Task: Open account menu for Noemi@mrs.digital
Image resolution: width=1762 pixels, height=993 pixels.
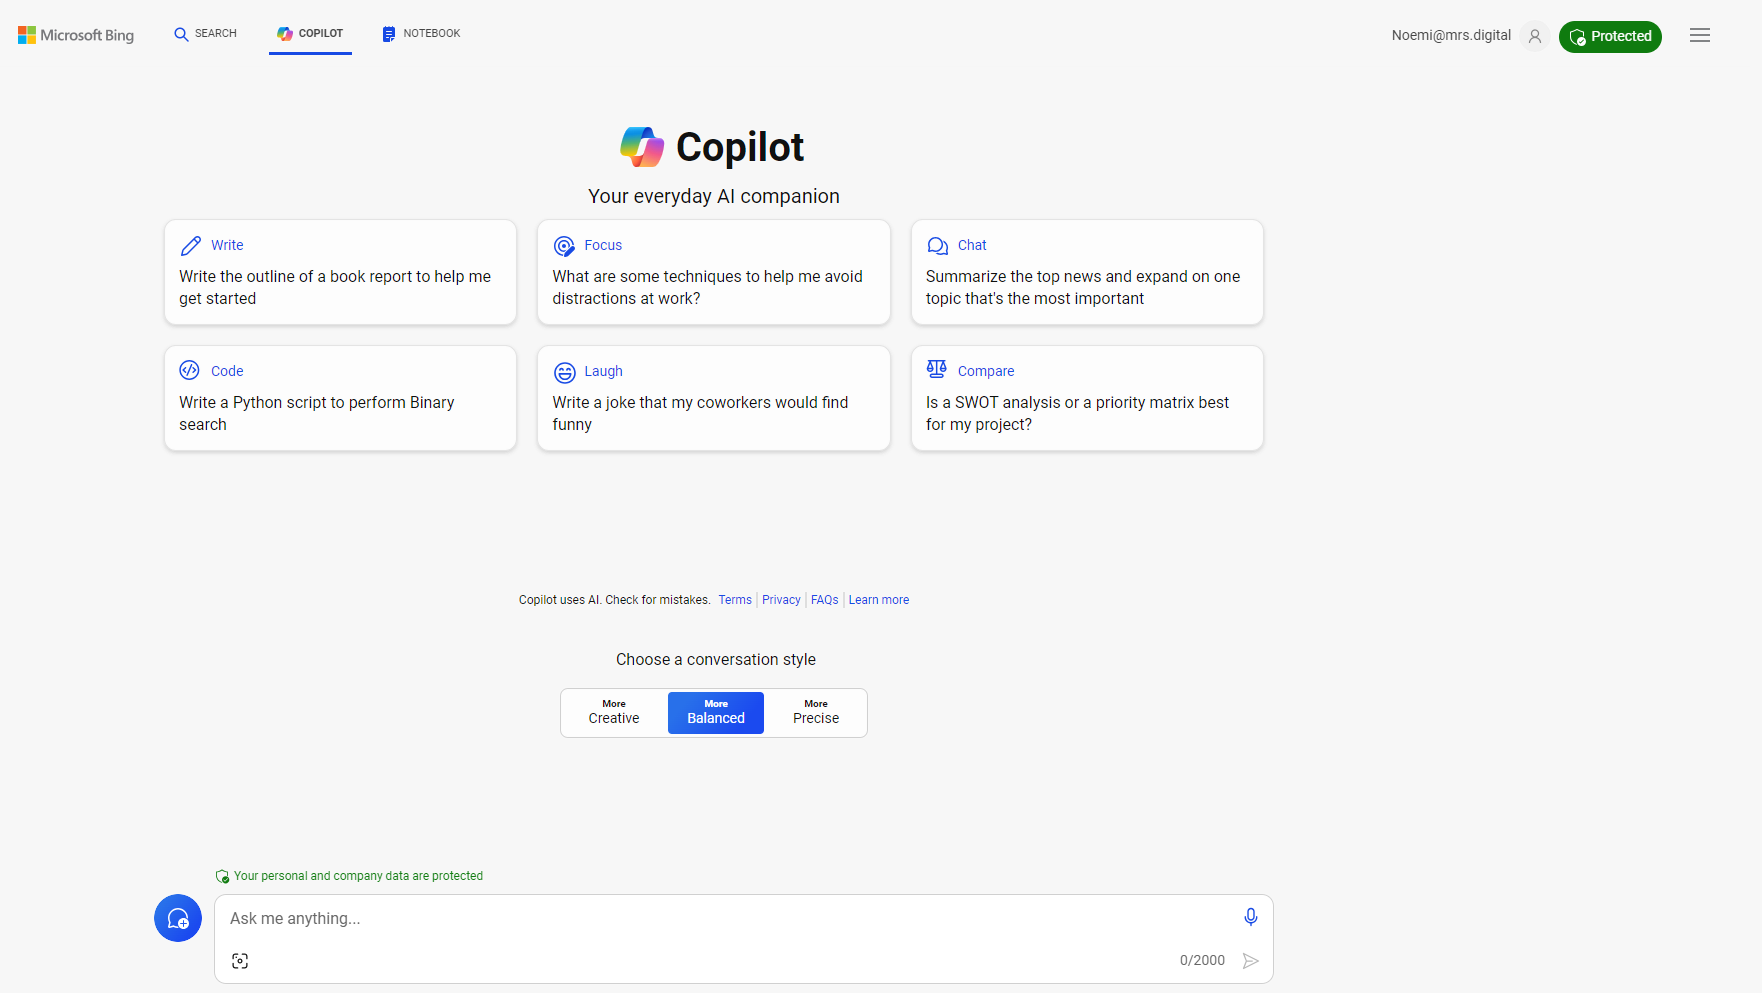Action: click(x=1451, y=36)
